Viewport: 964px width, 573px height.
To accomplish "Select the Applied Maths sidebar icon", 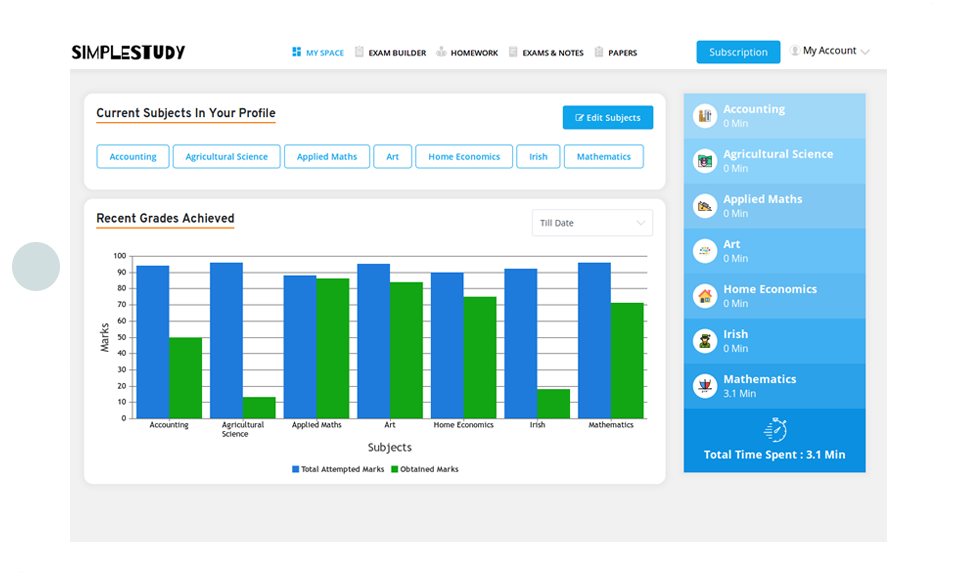I will tap(705, 206).
